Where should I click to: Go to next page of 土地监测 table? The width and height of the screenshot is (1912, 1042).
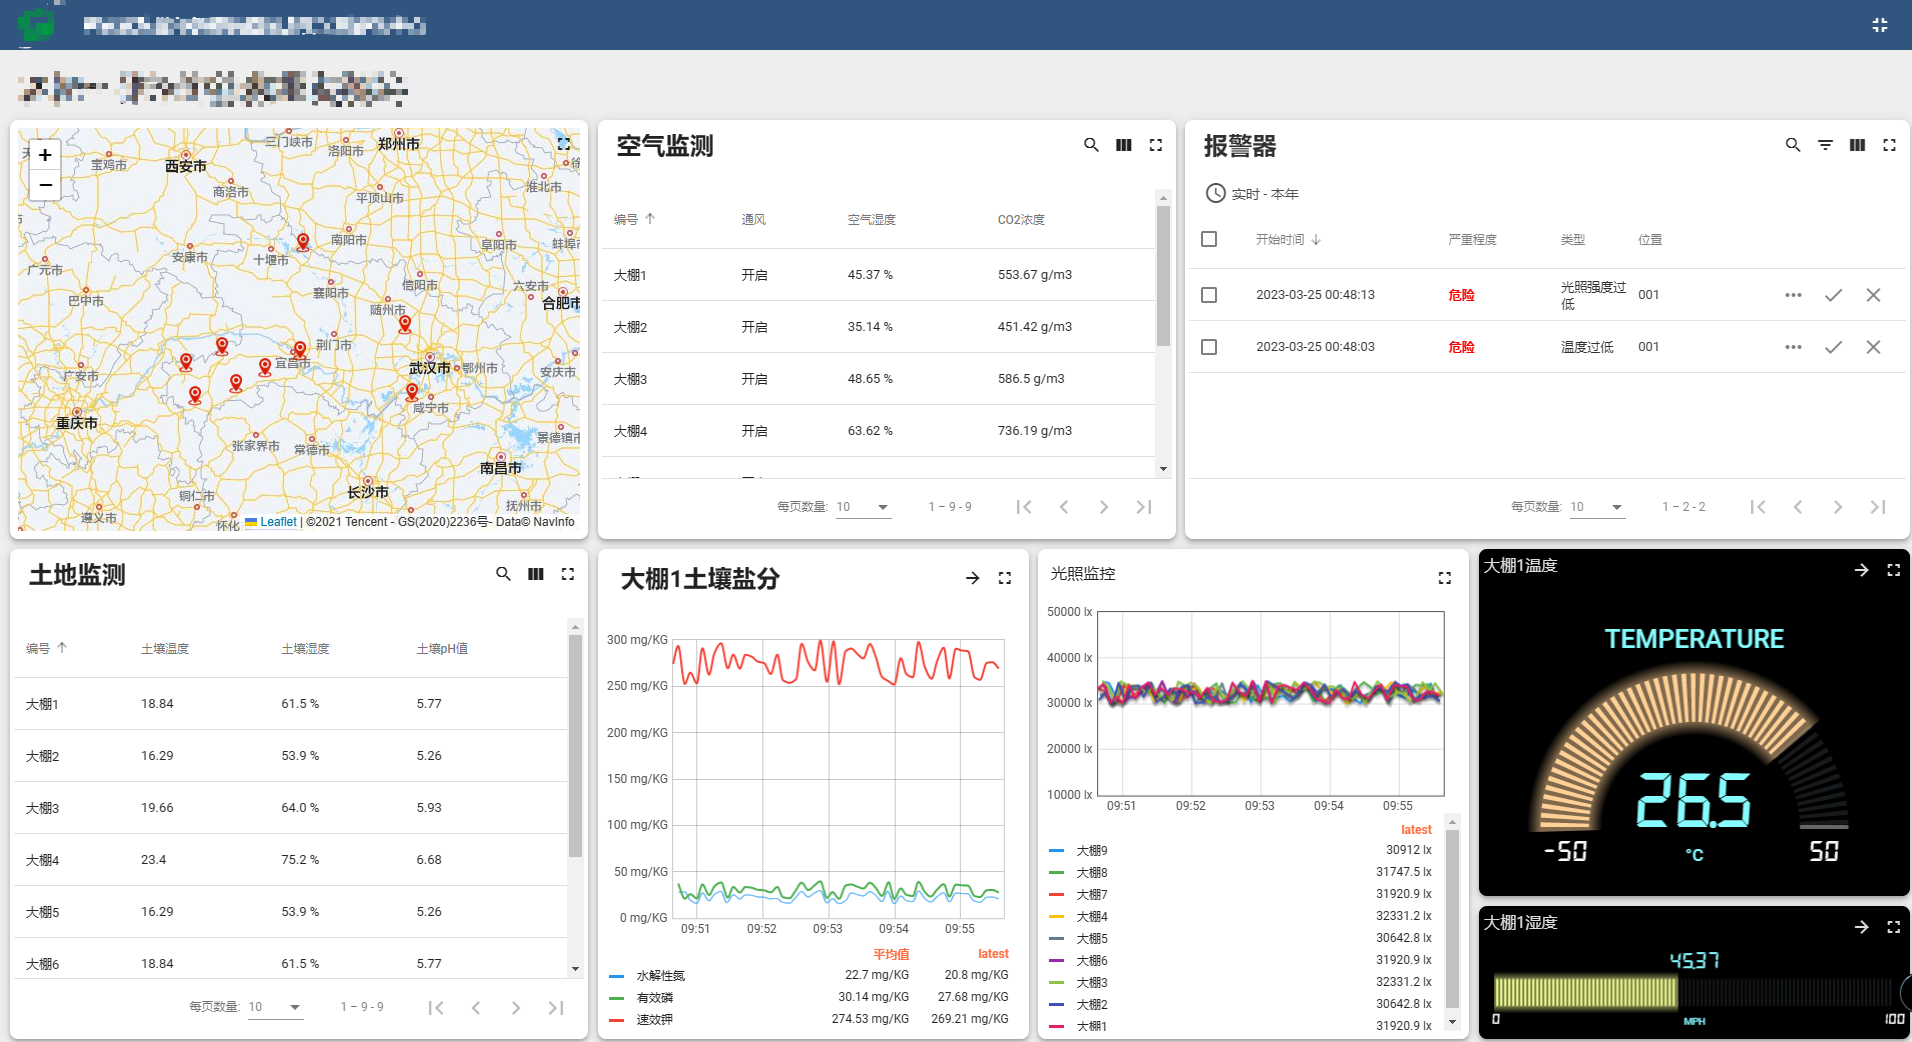click(516, 1007)
